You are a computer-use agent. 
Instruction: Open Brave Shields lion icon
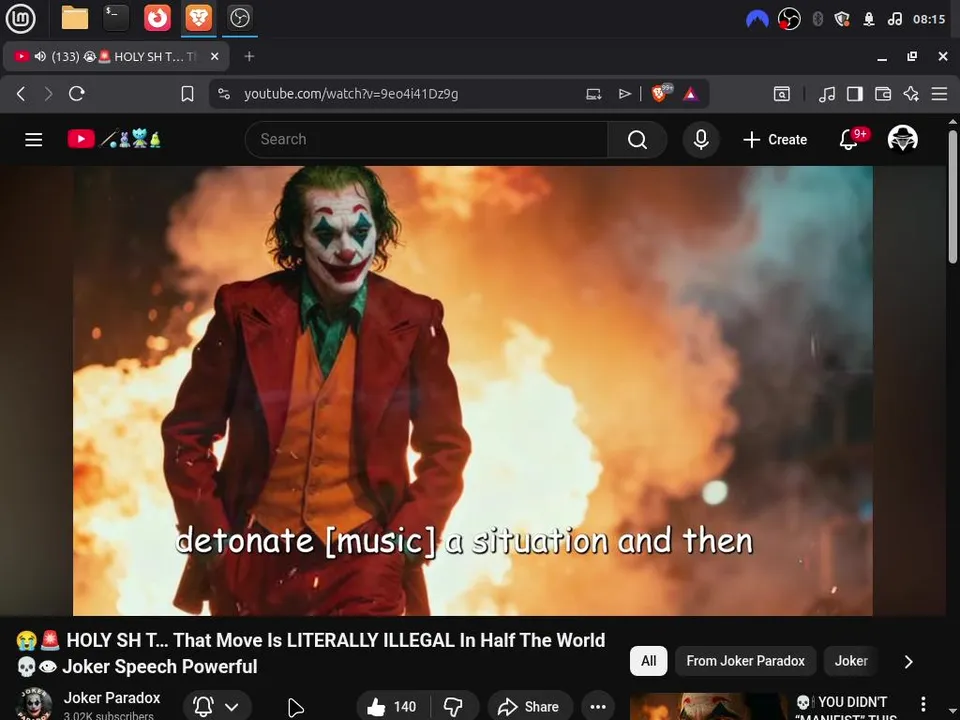[661, 93]
